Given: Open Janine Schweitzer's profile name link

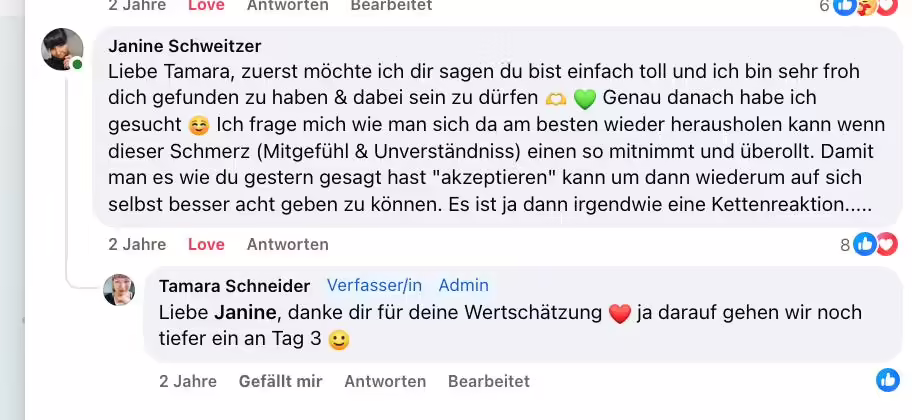Looking at the screenshot, I should [x=184, y=46].
